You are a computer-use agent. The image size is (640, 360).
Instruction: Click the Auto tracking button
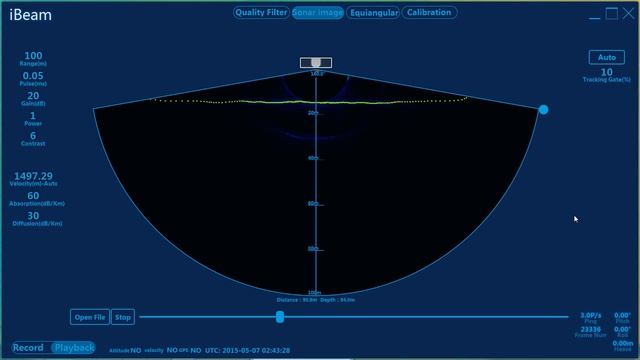tap(607, 57)
